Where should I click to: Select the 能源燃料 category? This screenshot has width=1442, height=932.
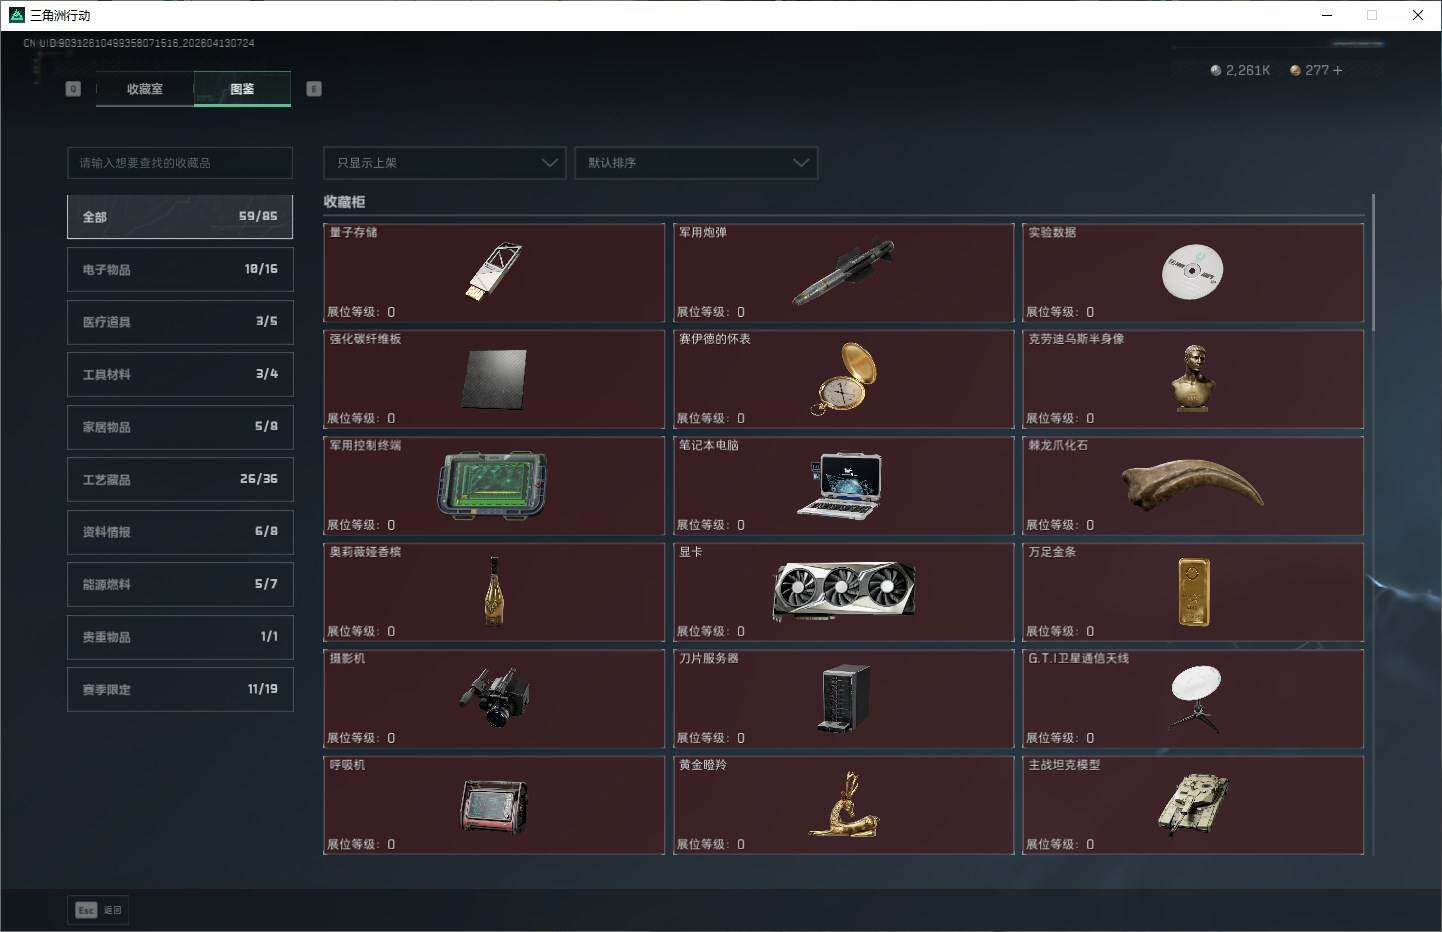(x=180, y=585)
